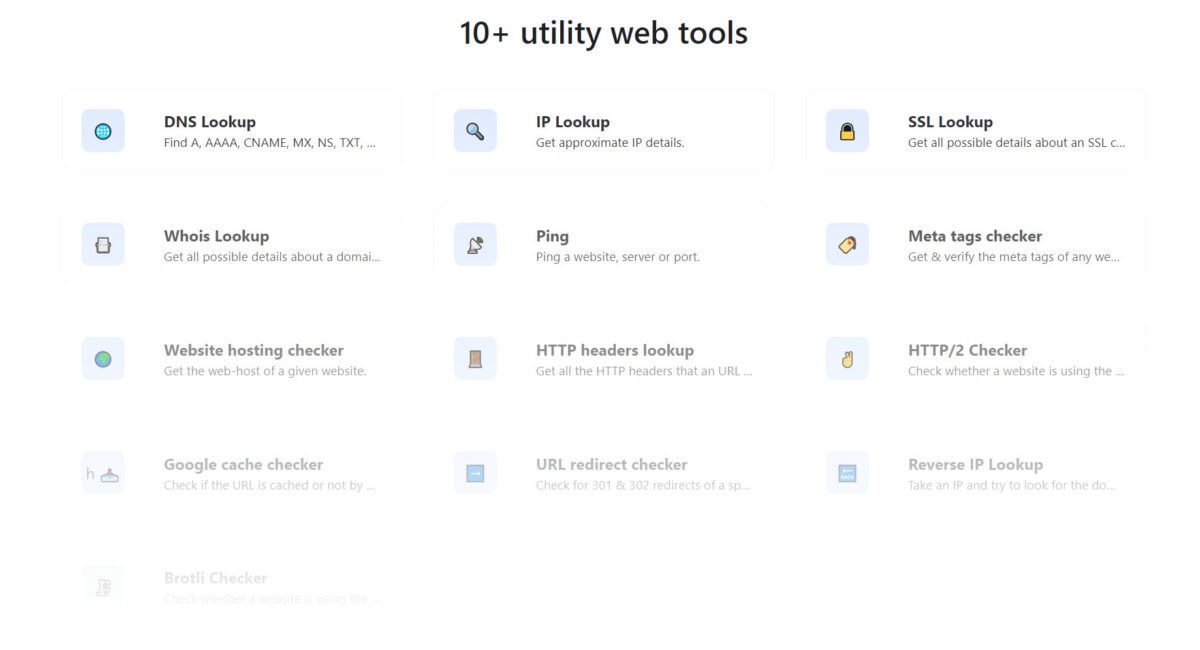The width and height of the screenshot is (1200, 650).
Task: Click the SSL Lookup padlock icon
Action: pyautogui.click(x=847, y=131)
